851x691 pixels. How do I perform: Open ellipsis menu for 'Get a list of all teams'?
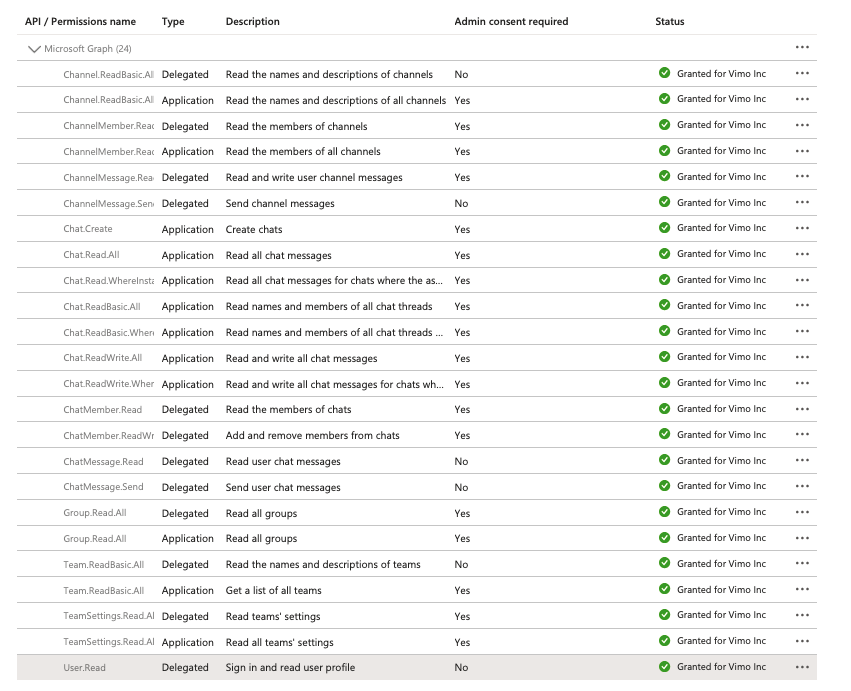[x=802, y=590]
